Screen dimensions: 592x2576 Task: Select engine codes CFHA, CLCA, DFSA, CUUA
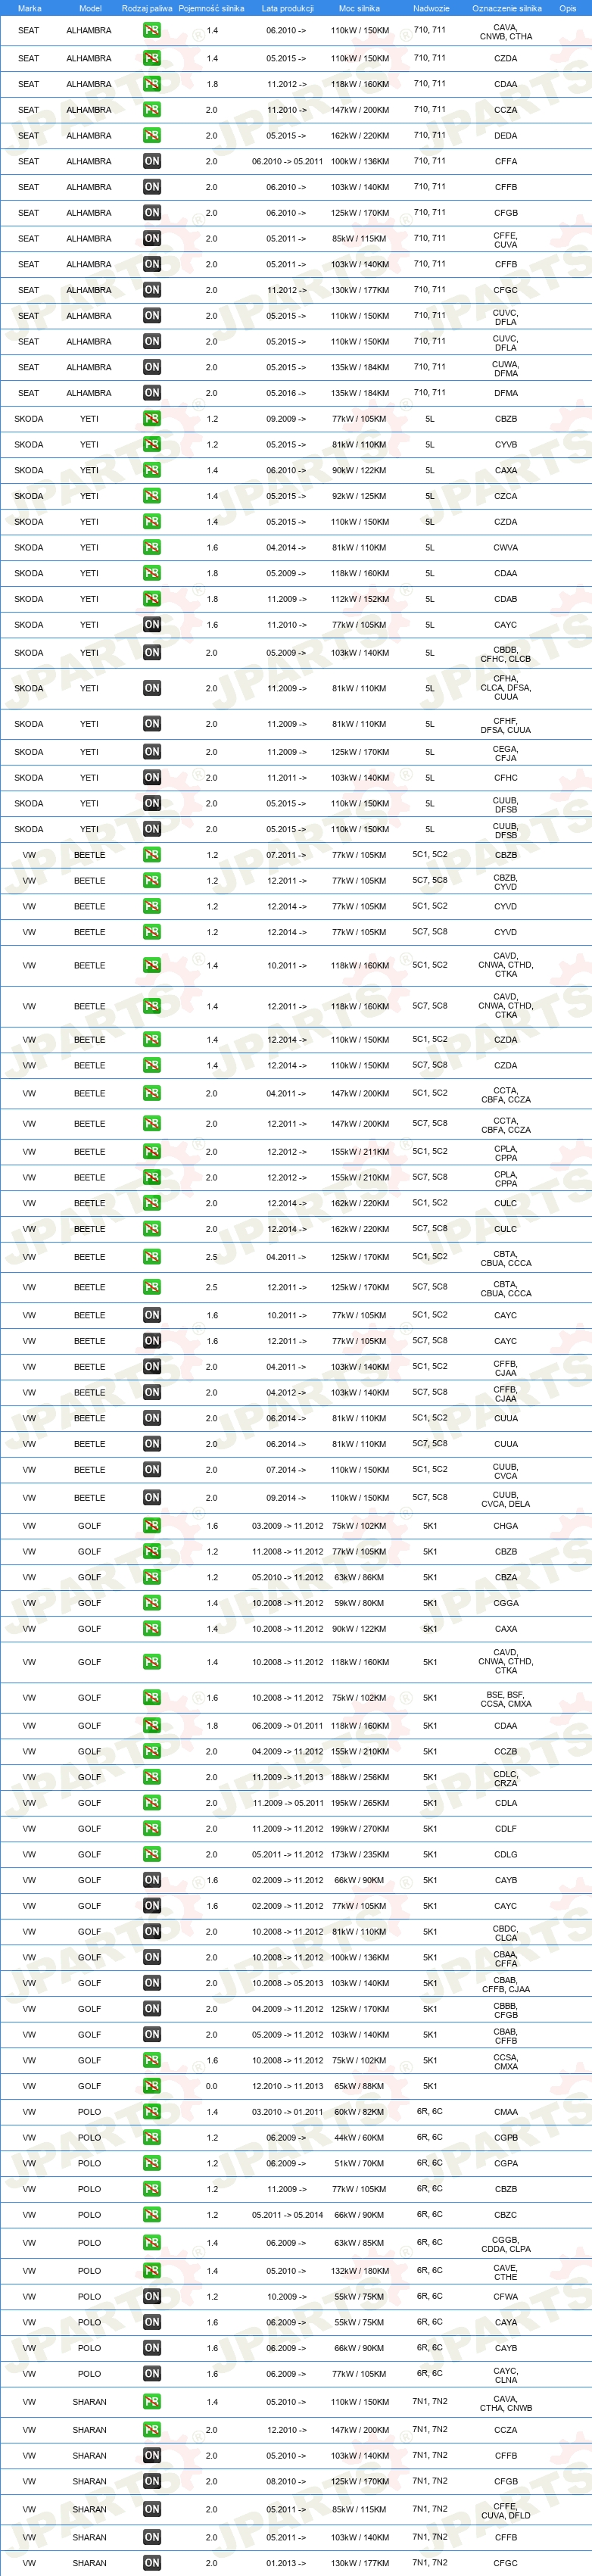click(506, 688)
